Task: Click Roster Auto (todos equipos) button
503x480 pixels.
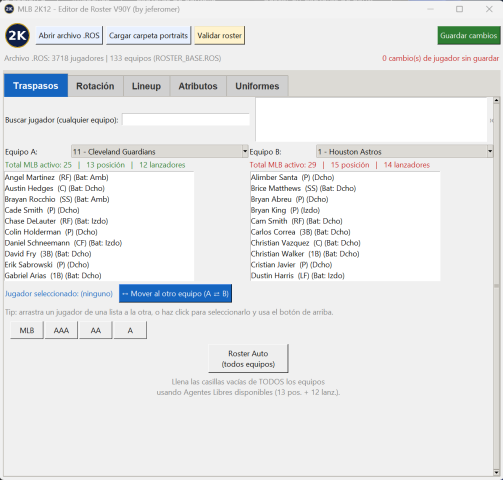Action: [248, 359]
